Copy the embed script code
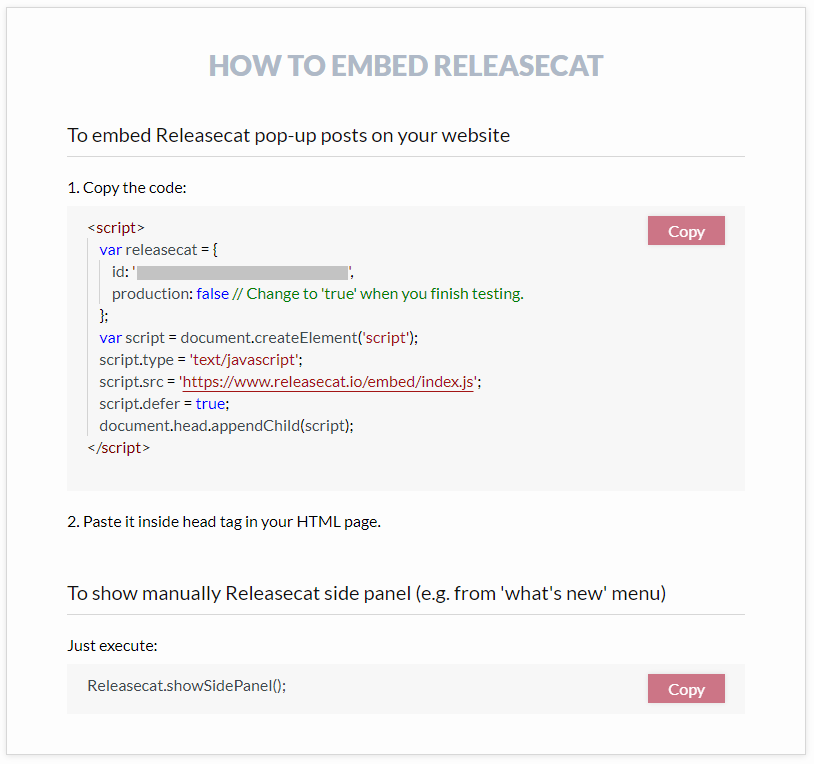Viewport: 814px width, 764px height. click(686, 231)
